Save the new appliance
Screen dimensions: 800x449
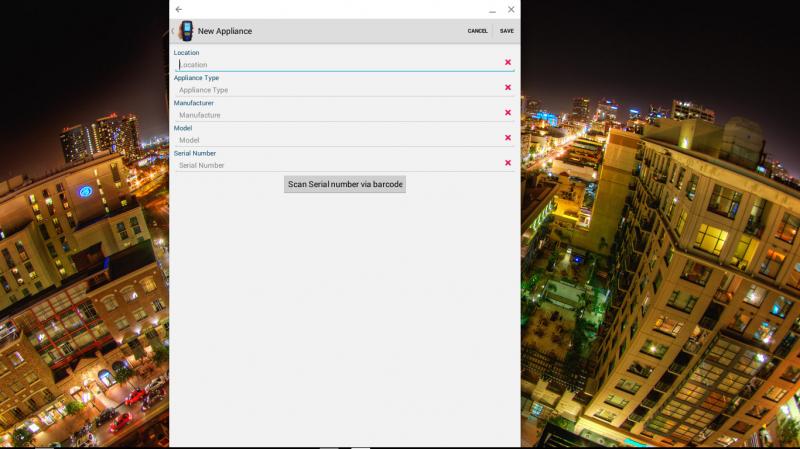coord(507,31)
